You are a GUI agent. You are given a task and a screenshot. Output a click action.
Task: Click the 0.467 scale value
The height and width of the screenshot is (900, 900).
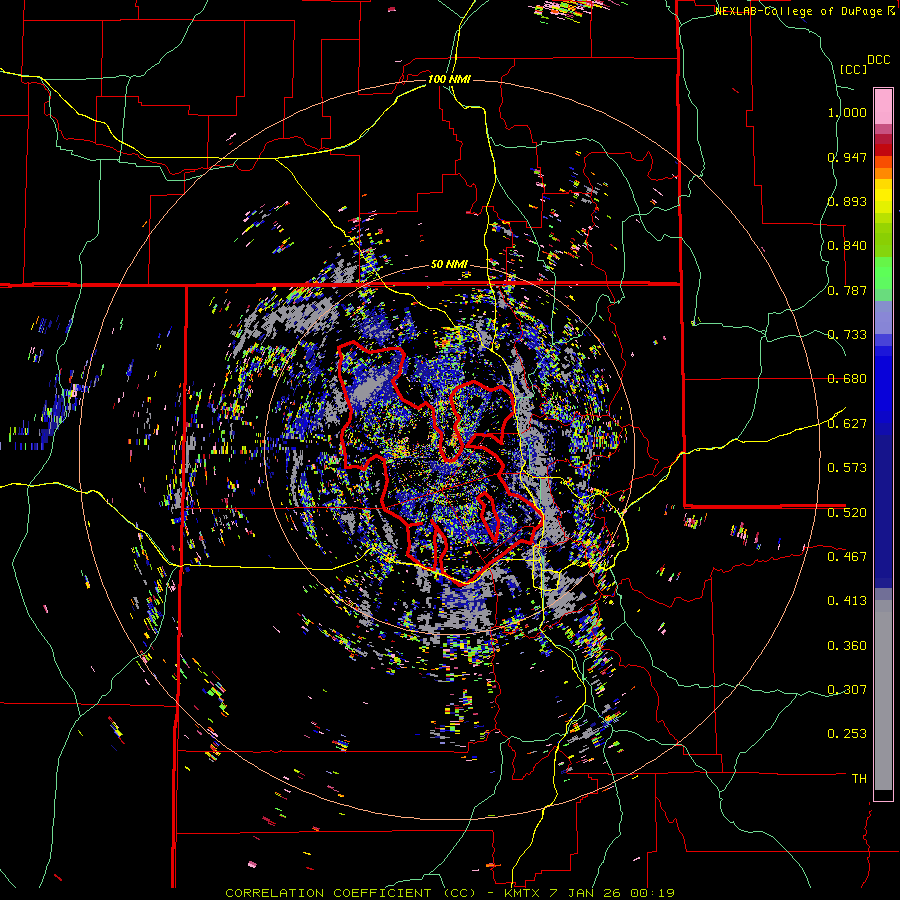847,556
